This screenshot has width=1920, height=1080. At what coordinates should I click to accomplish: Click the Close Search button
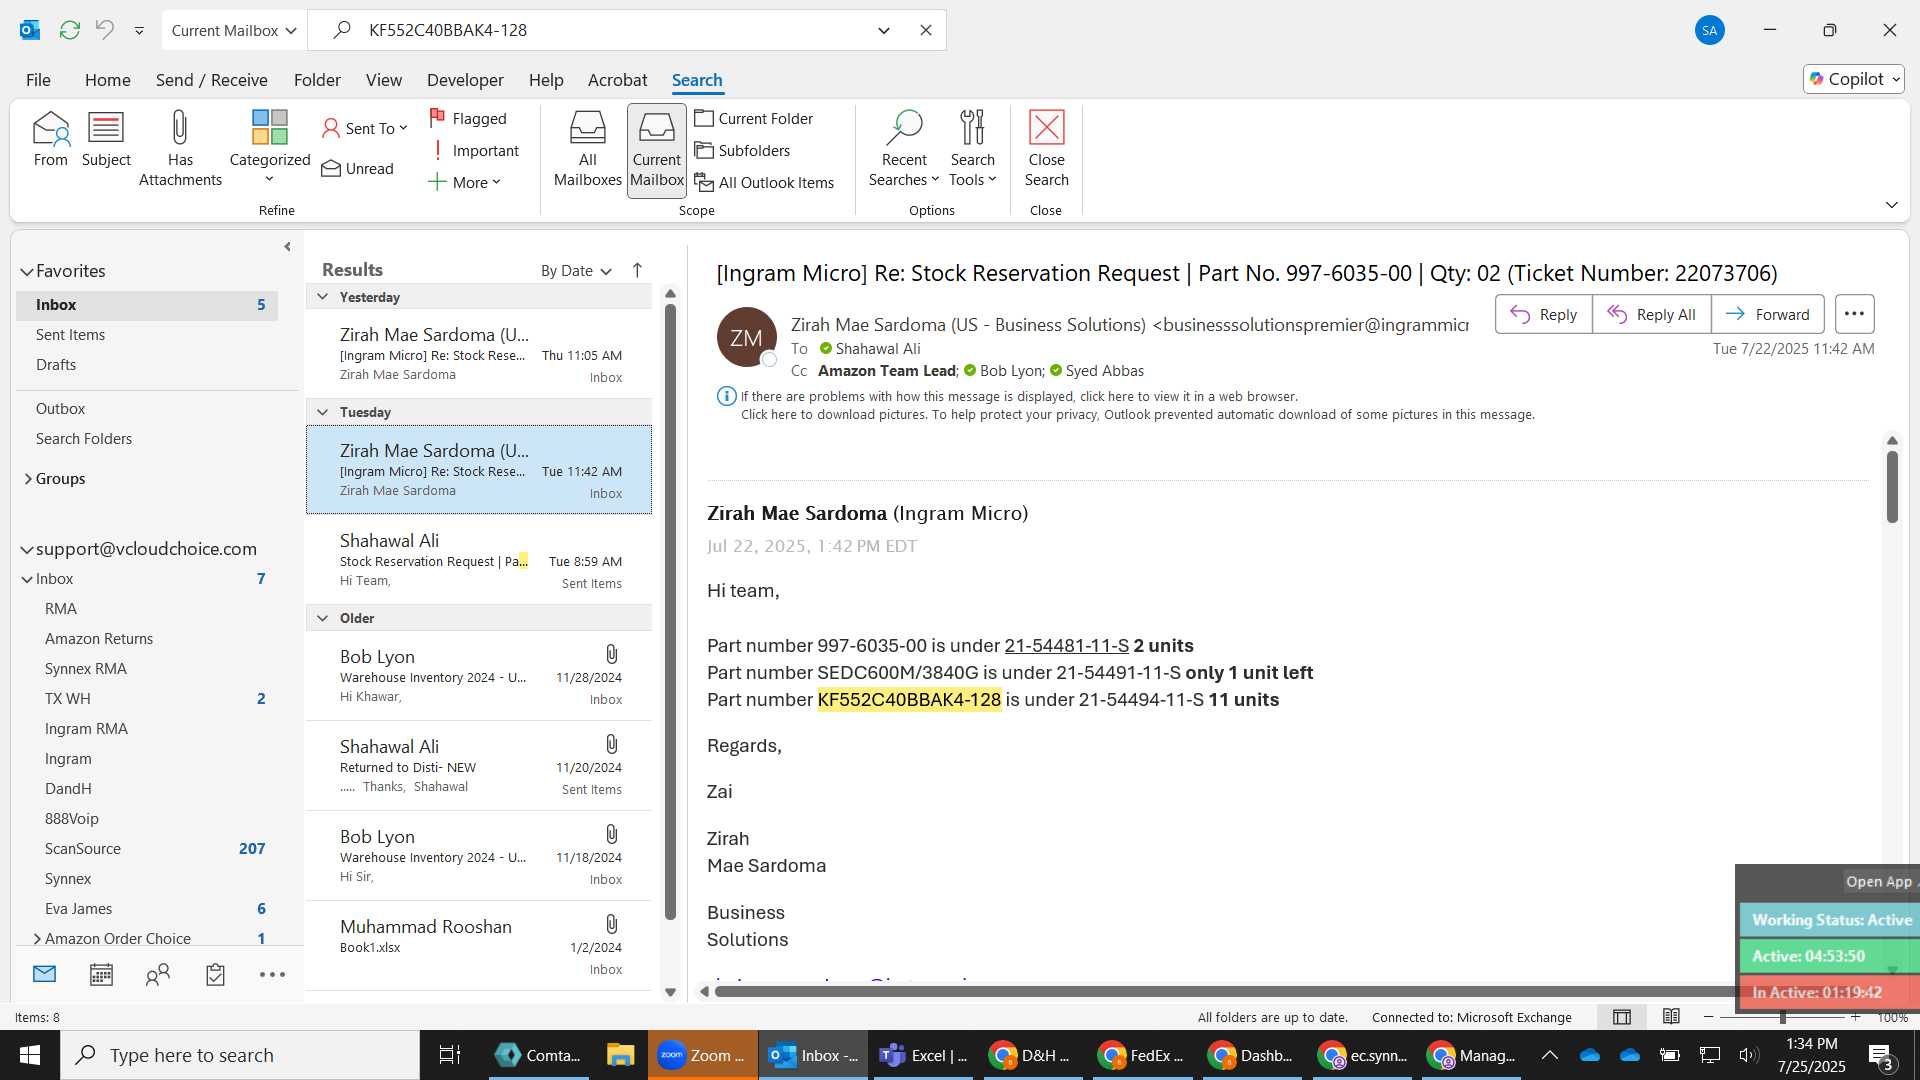1046,148
